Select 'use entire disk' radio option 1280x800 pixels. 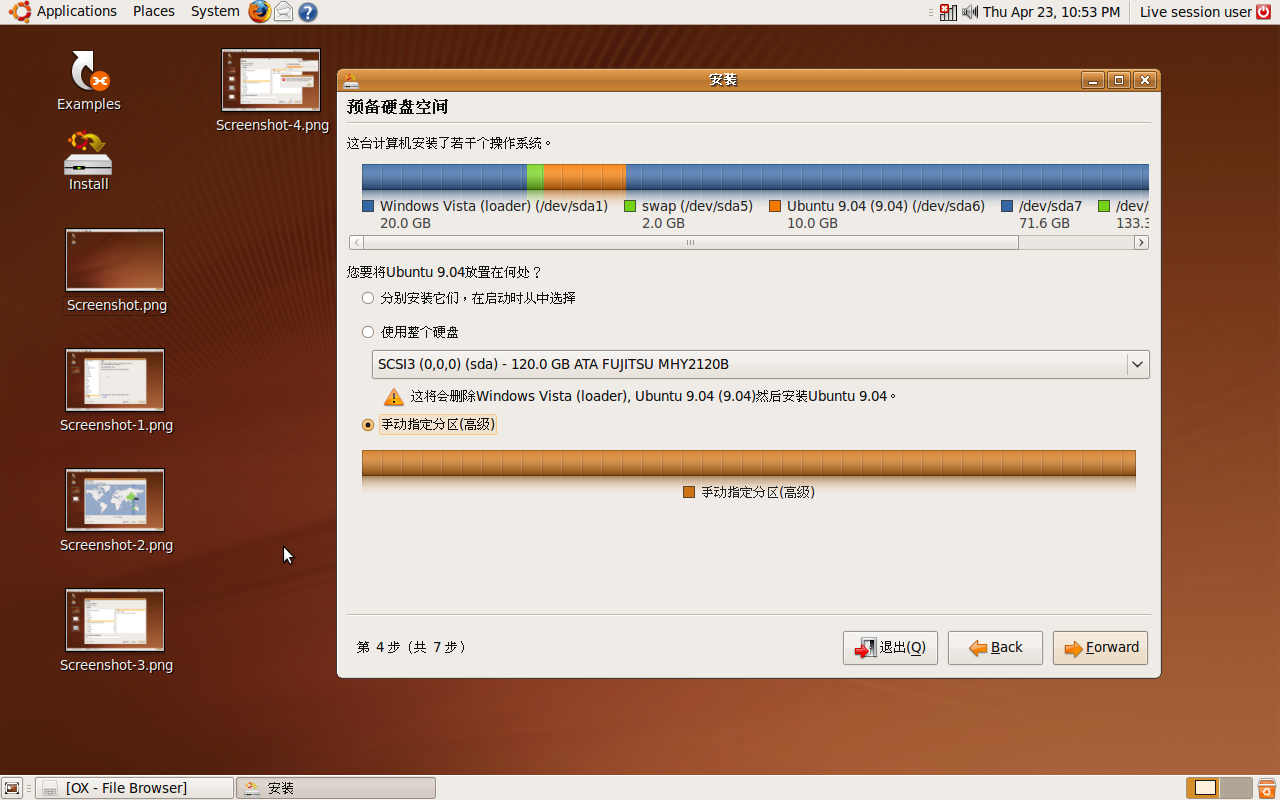coord(368,332)
